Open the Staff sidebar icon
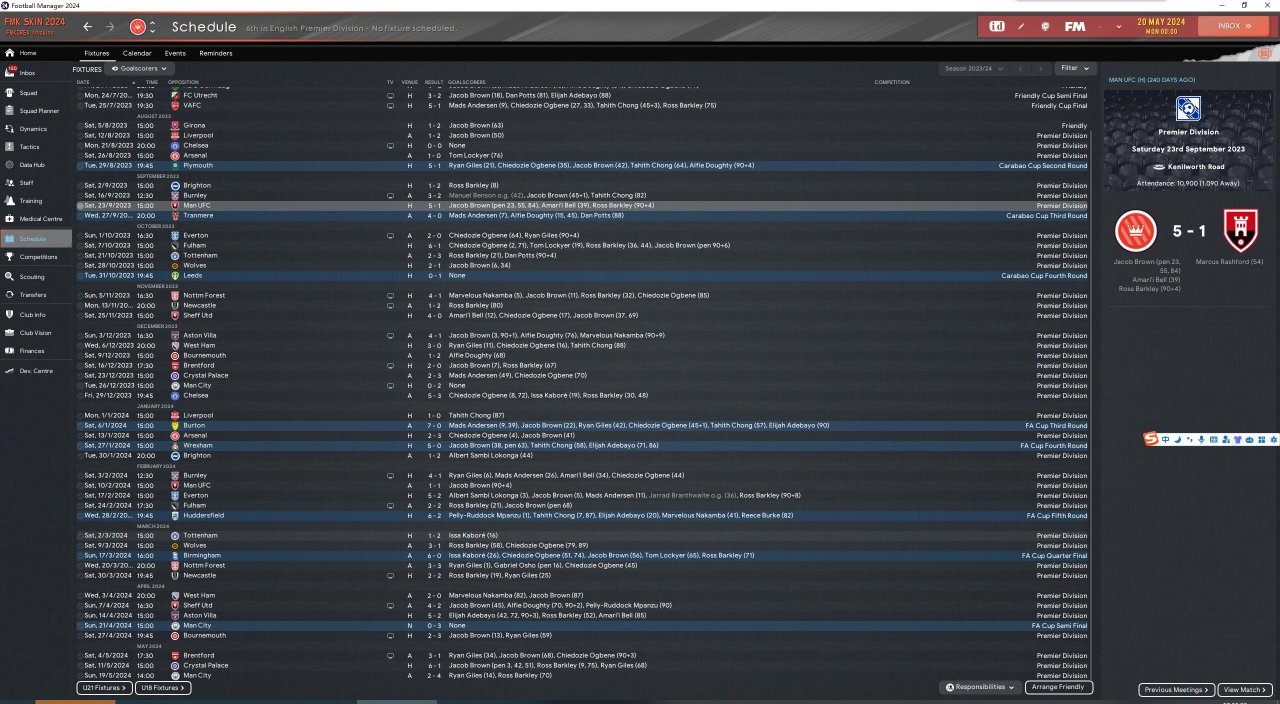1280x704 pixels. pyautogui.click(x=10, y=183)
